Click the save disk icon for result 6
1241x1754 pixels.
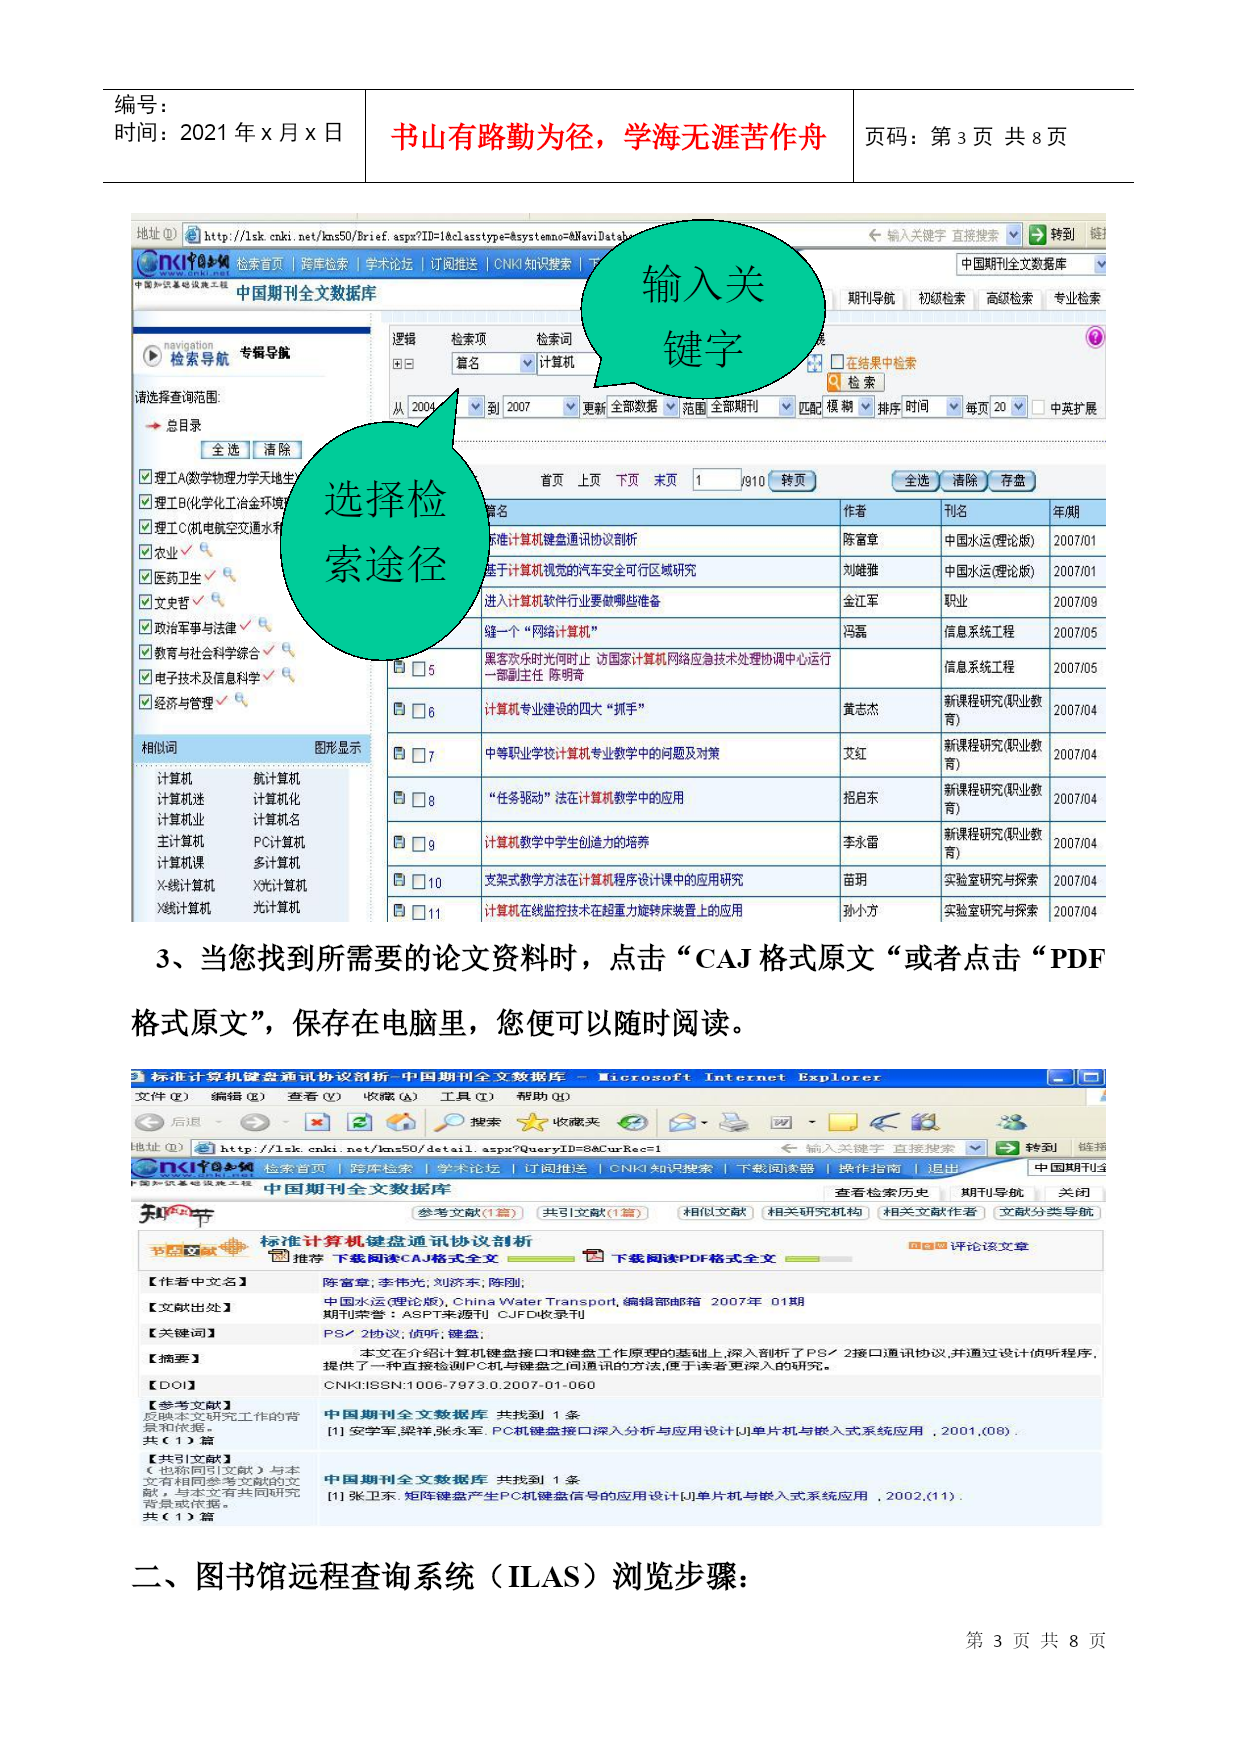(399, 710)
